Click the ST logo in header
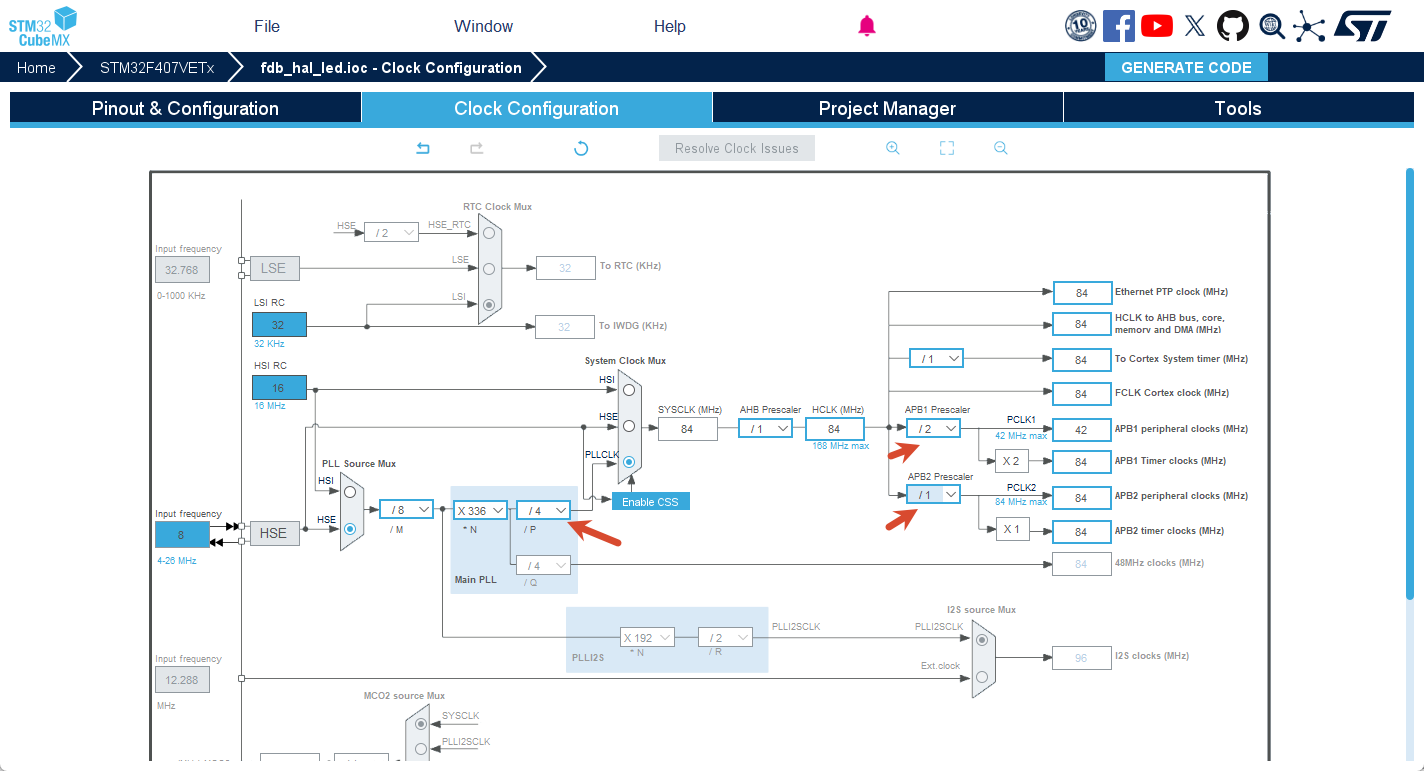The width and height of the screenshot is (1424, 771). pos(1363,26)
